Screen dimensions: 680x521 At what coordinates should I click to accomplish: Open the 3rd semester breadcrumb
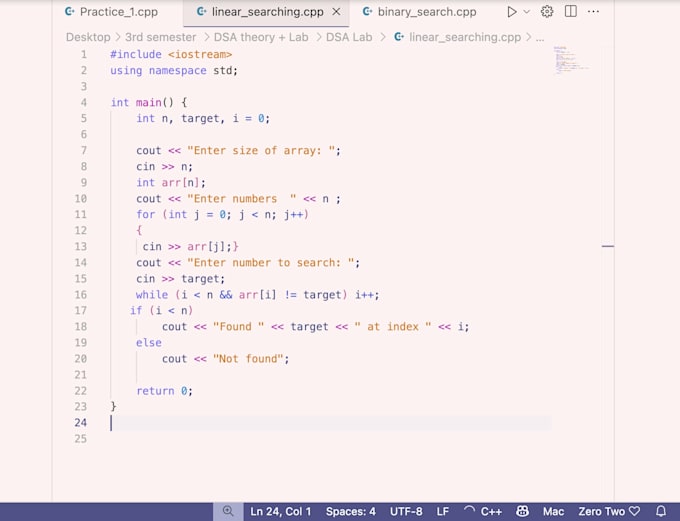point(160,37)
